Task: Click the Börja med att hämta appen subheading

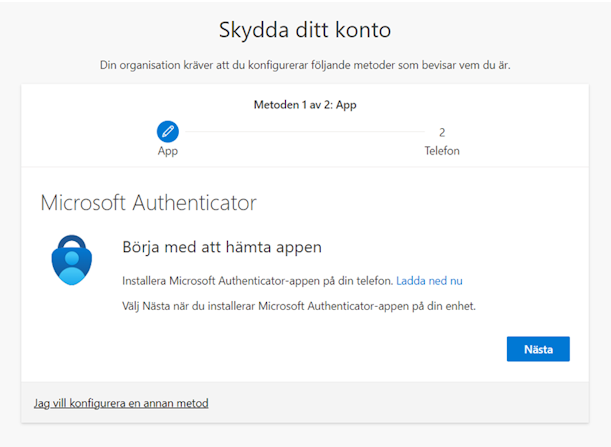Action: (x=222, y=247)
